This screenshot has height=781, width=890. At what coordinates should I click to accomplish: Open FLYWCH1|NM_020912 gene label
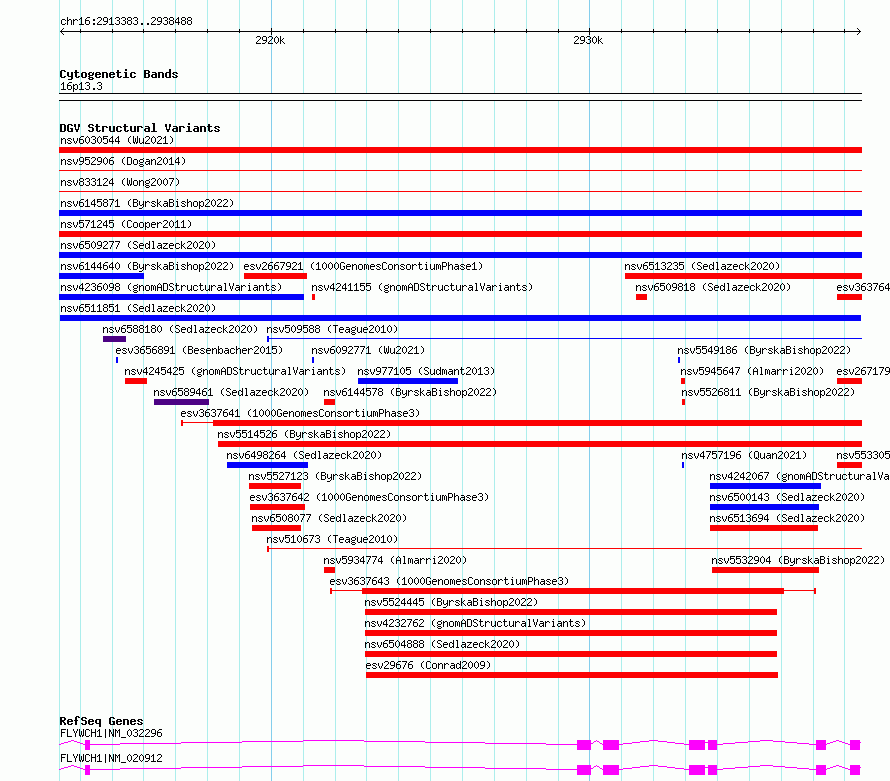click(111, 758)
